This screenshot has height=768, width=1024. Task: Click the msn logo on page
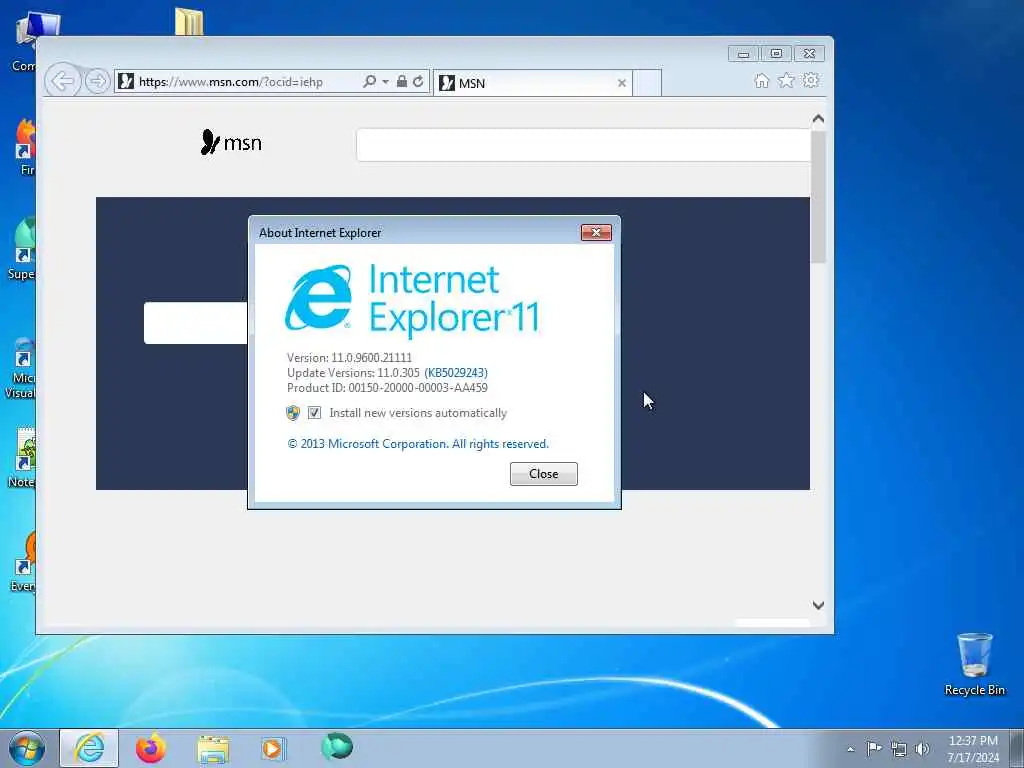point(231,142)
